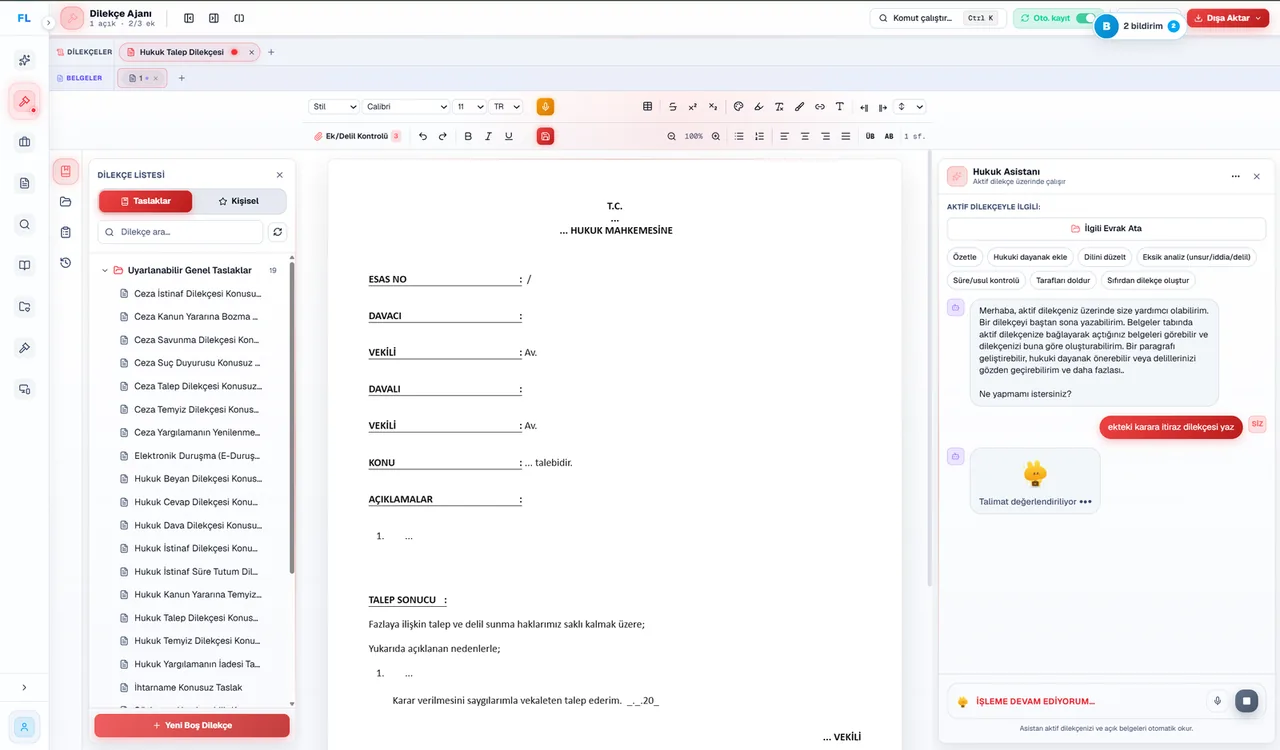Select the document tab labeled 1
Screen dimensions: 1280x750
coord(142,78)
